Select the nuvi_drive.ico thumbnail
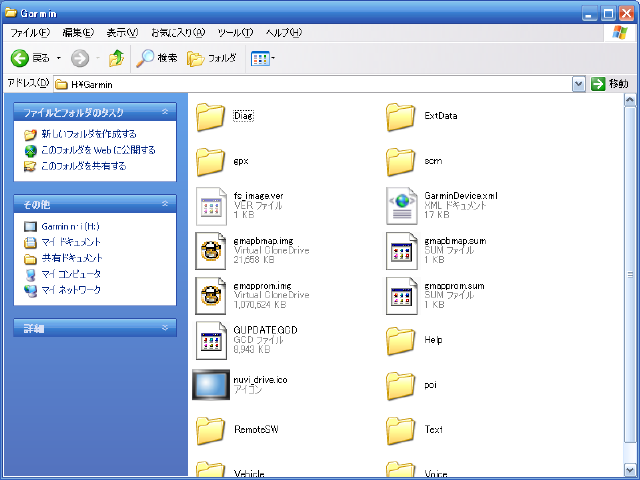The height and width of the screenshot is (480, 640). point(211,385)
